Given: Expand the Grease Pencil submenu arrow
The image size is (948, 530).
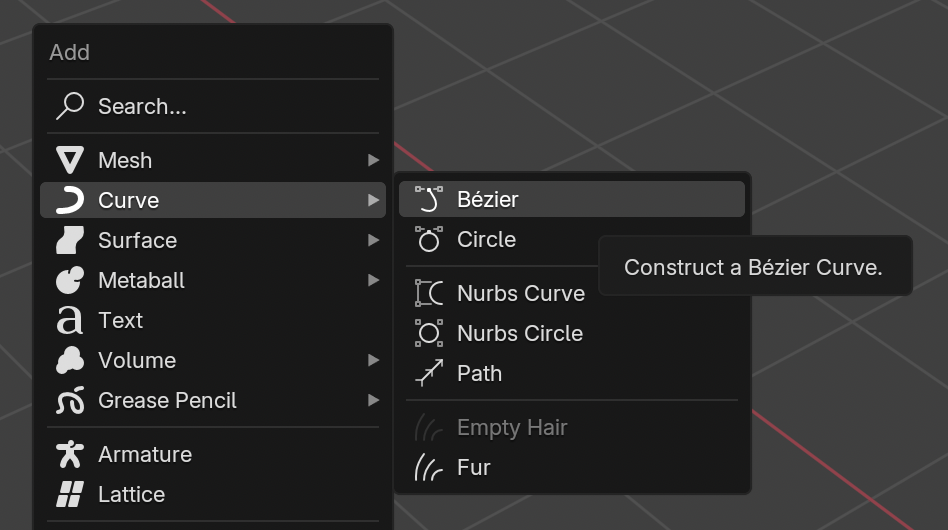Looking at the screenshot, I should [374, 400].
